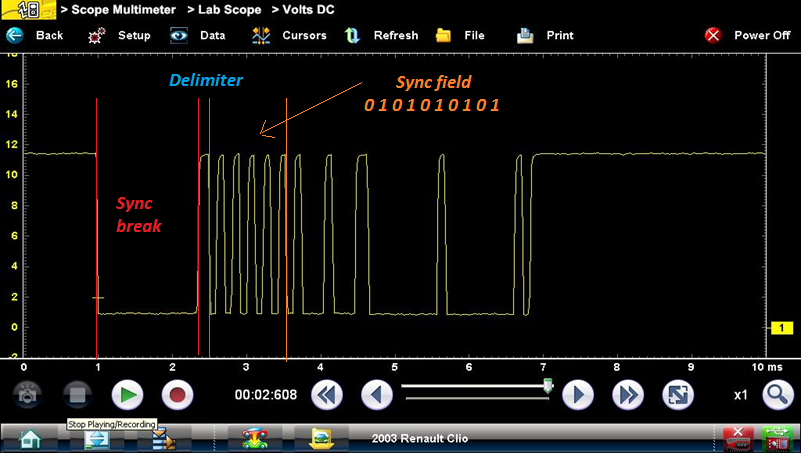Viewport: 801px width, 453px height.
Task: Step forward one frame with right arrow
Action: 578,394
